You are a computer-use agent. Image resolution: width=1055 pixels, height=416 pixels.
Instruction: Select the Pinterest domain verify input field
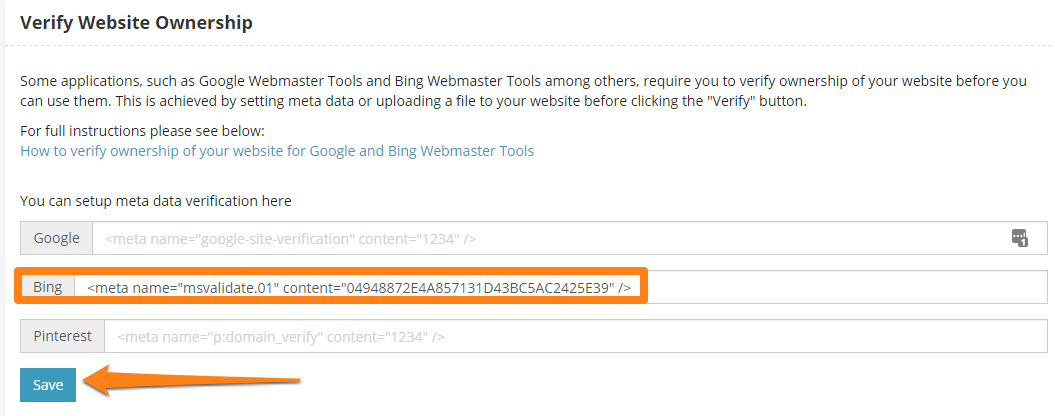tap(575, 337)
